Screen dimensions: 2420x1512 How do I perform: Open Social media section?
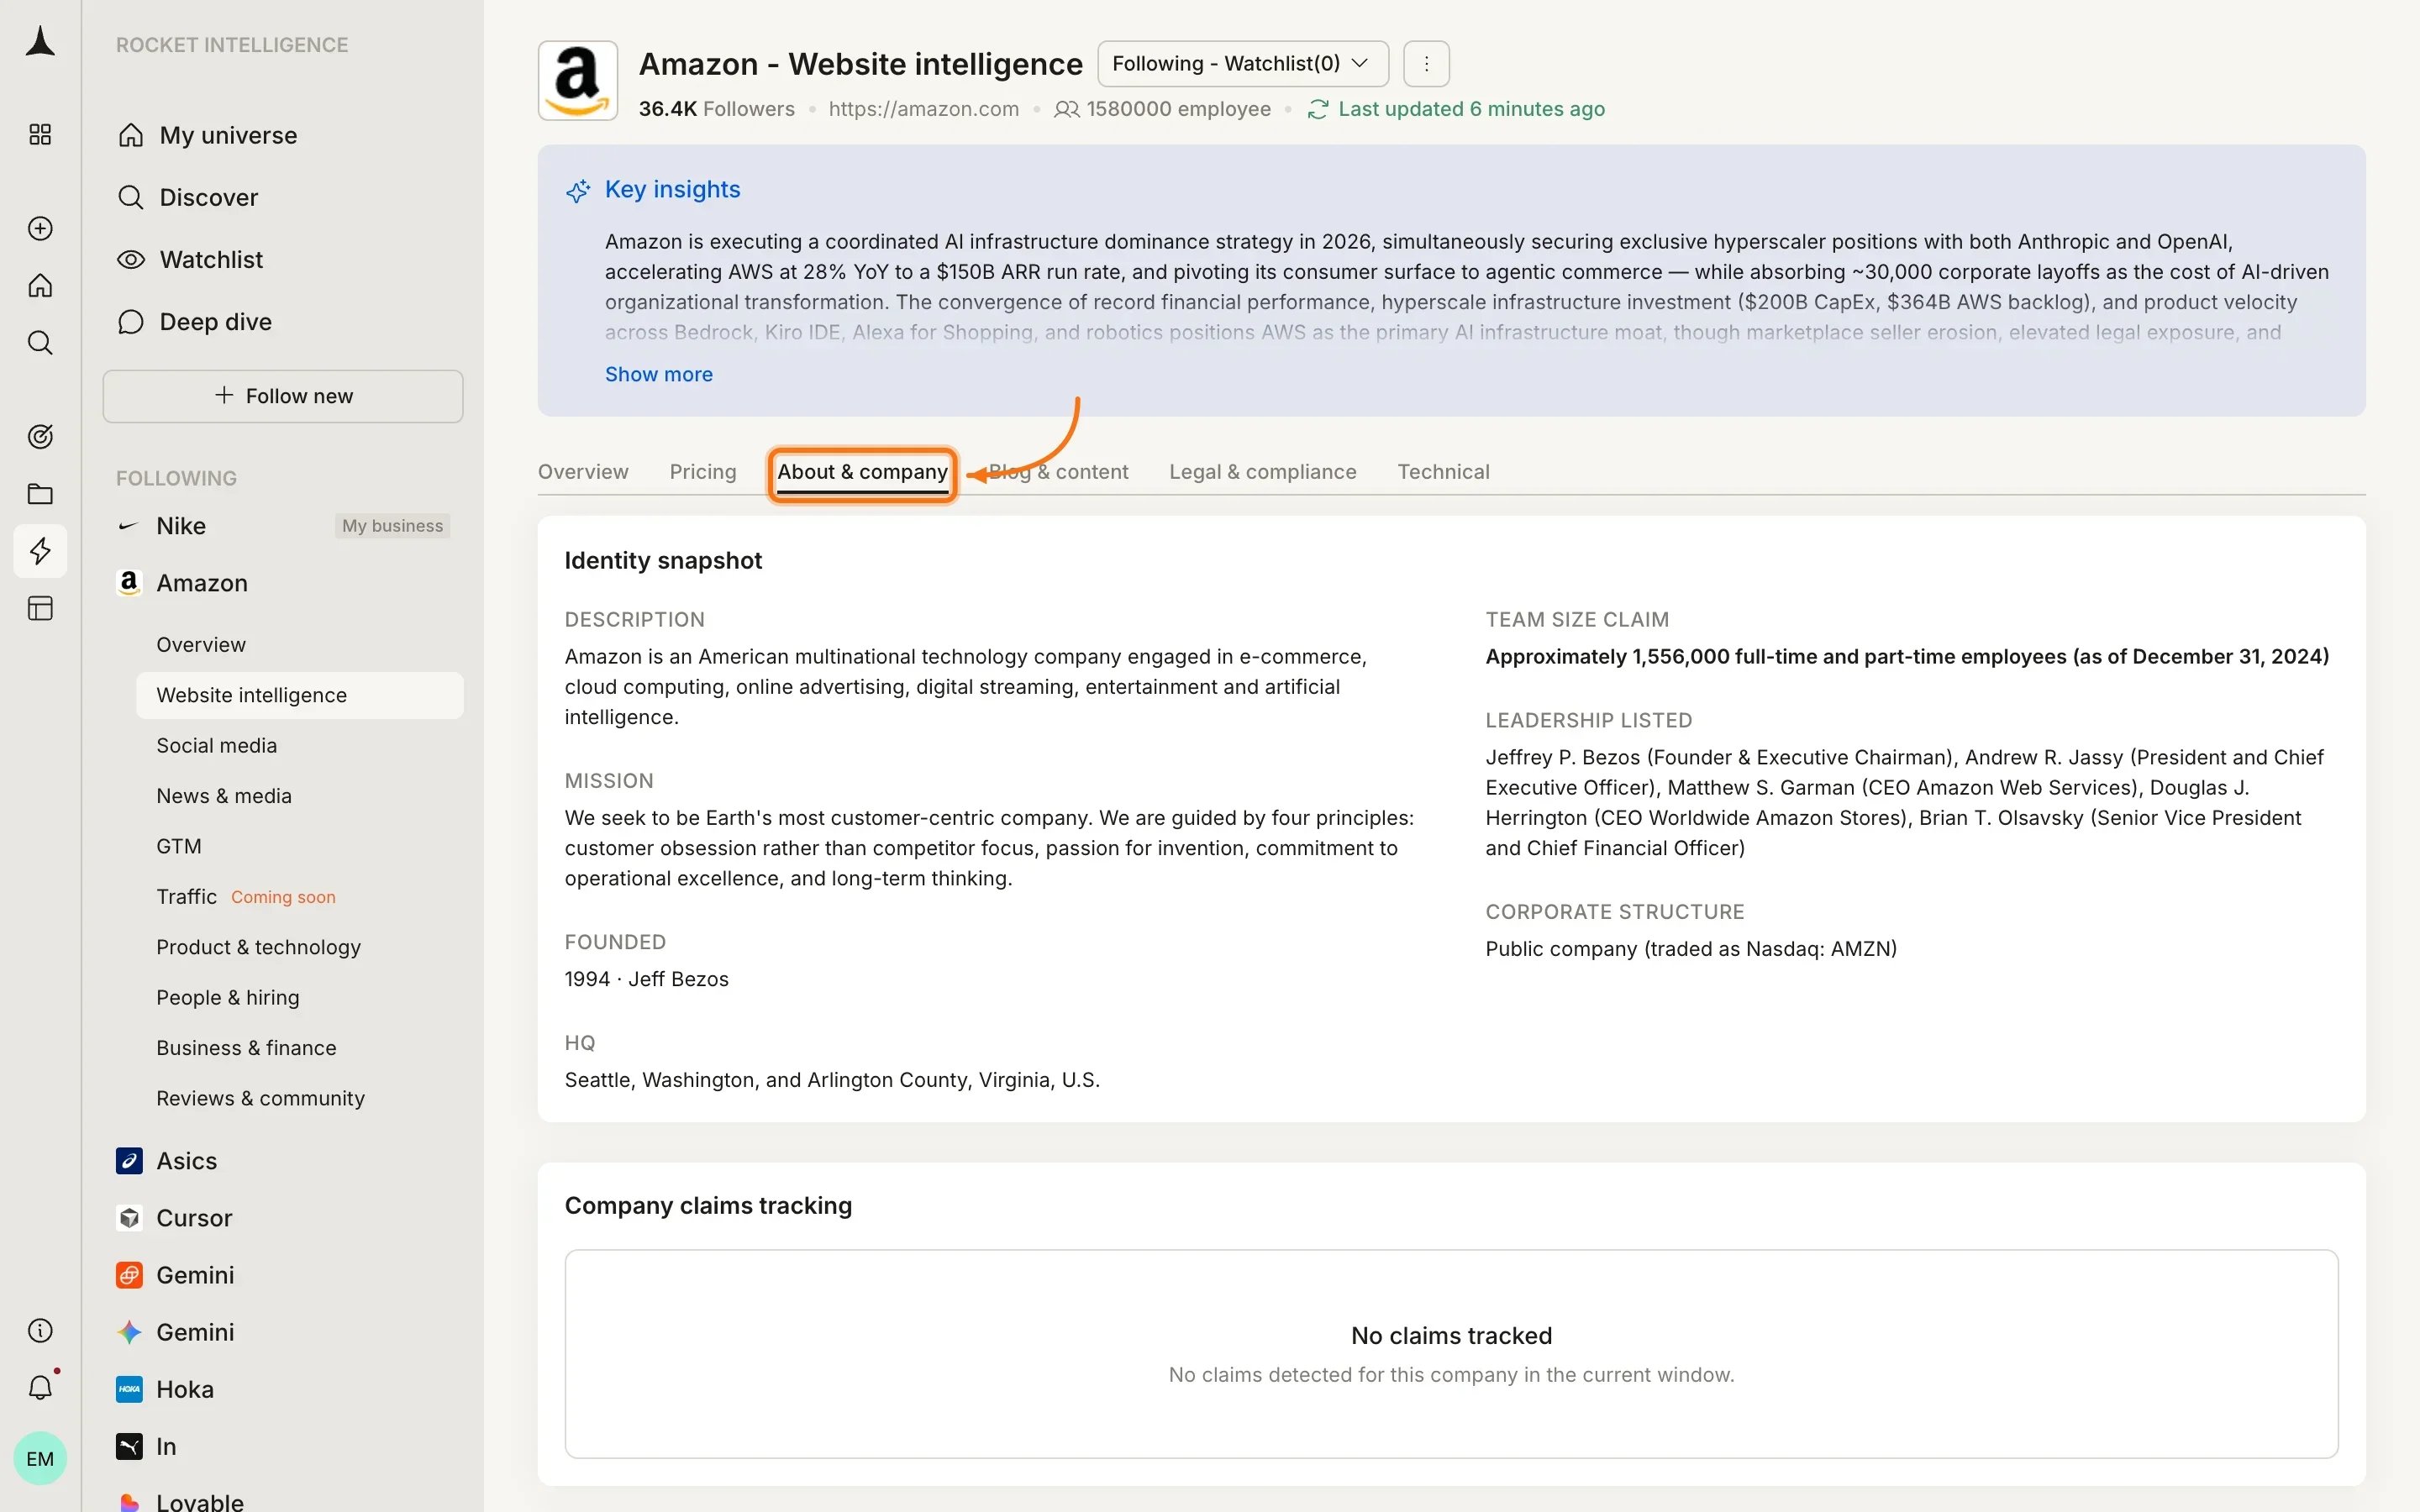(x=216, y=745)
